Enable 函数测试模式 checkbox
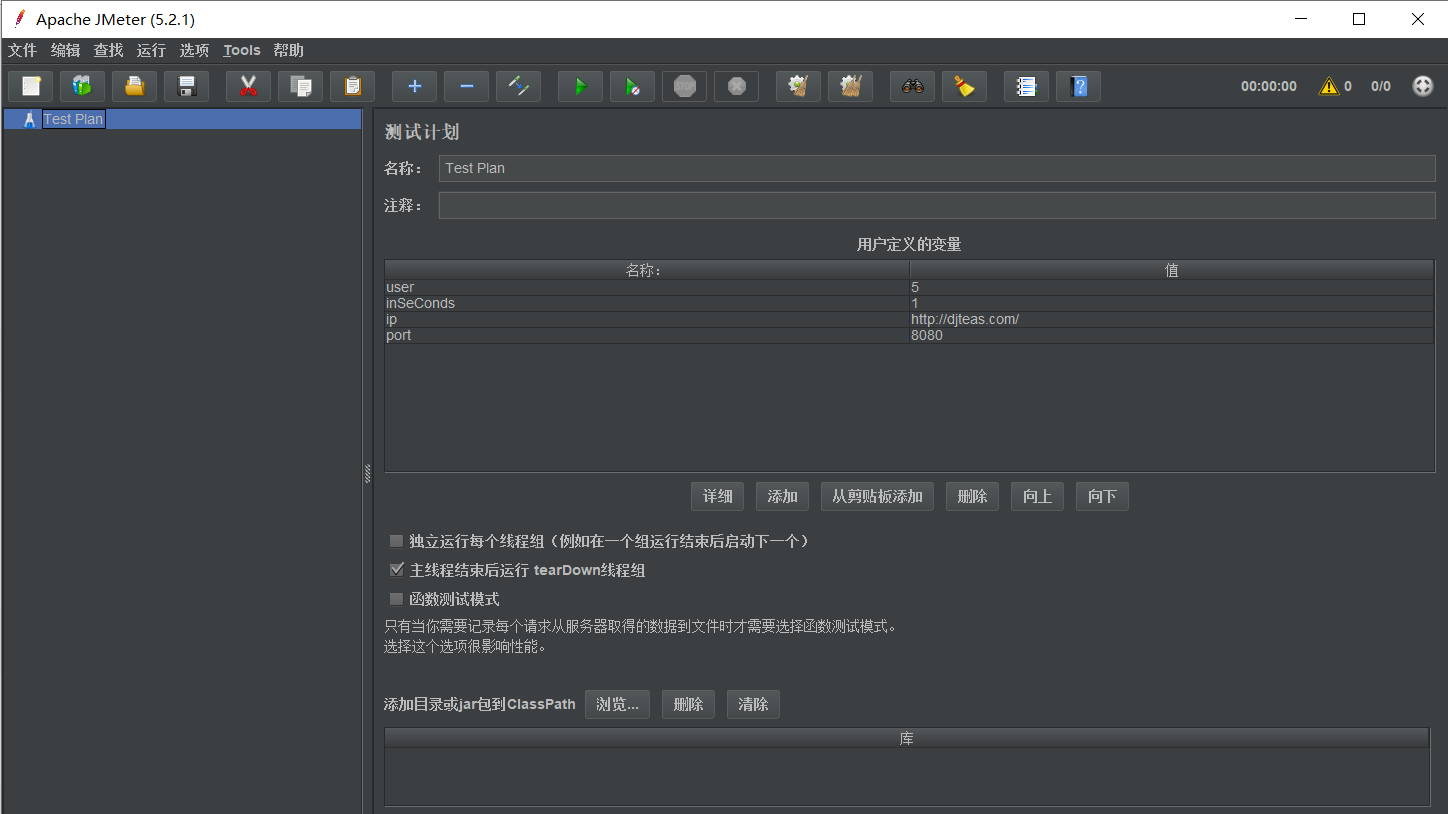The height and width of the screenshot is (814, 1448). (397, 599)
